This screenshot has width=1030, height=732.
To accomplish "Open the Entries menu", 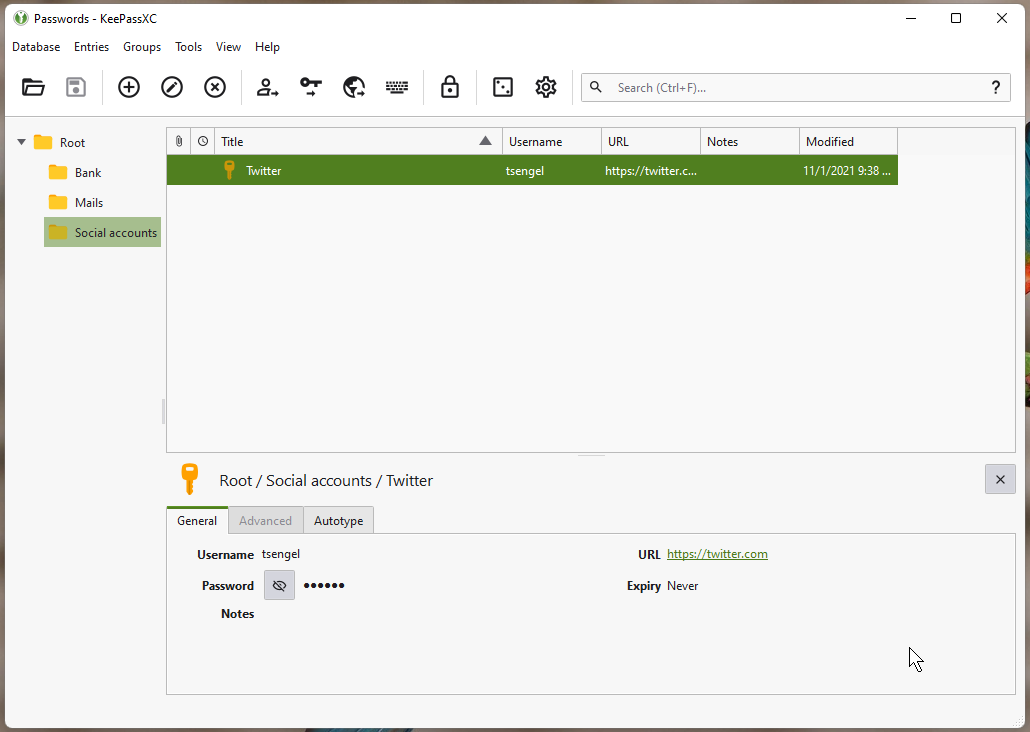I will [x=91, y=47].
